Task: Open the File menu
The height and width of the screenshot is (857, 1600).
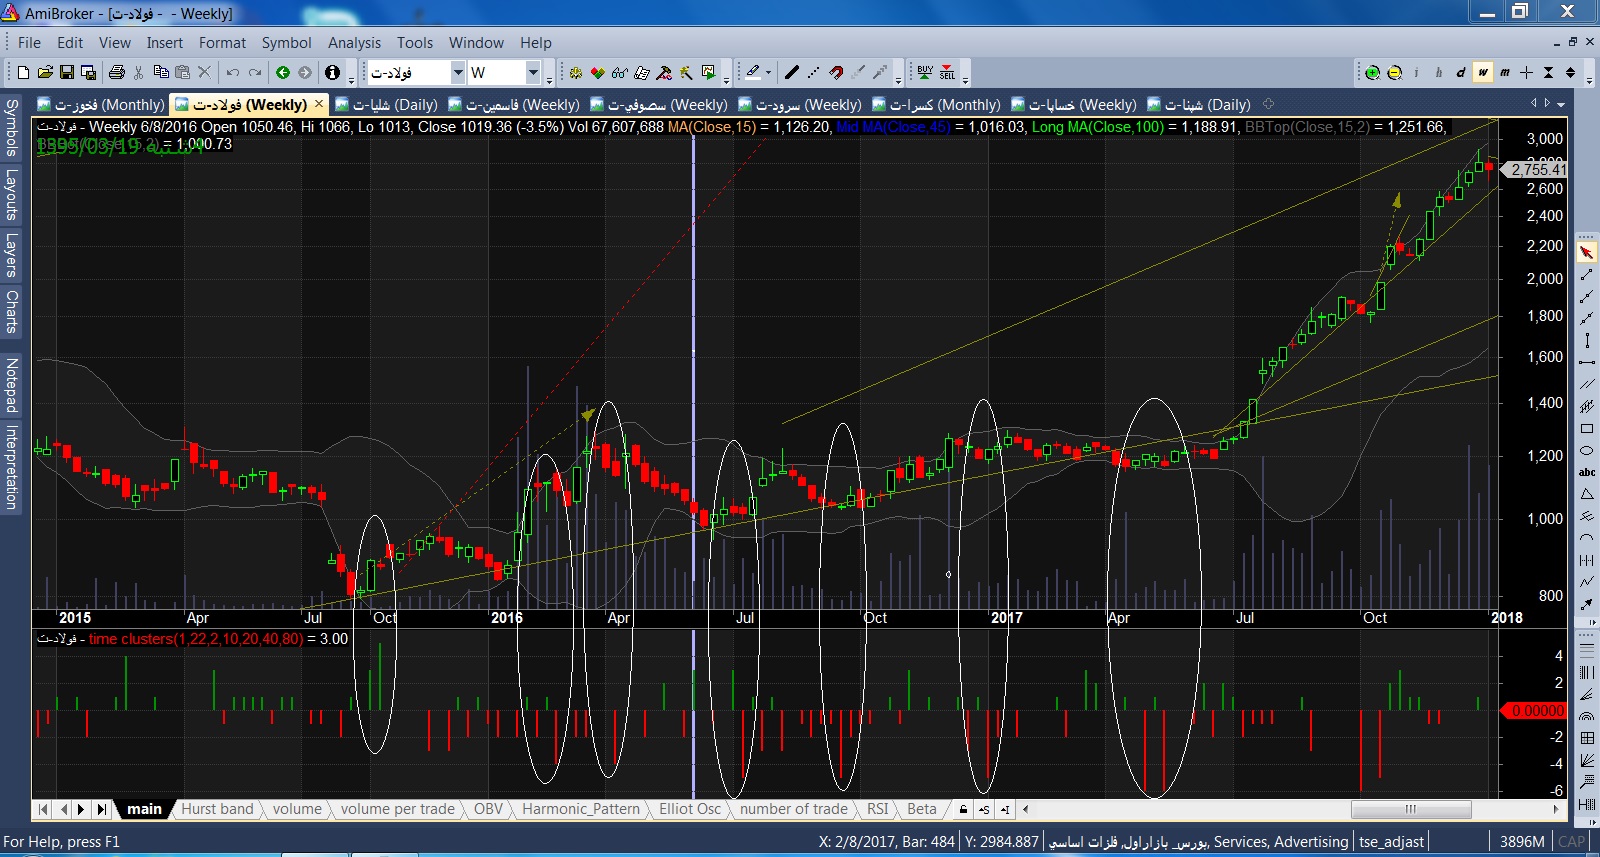Action: (29, 43)
